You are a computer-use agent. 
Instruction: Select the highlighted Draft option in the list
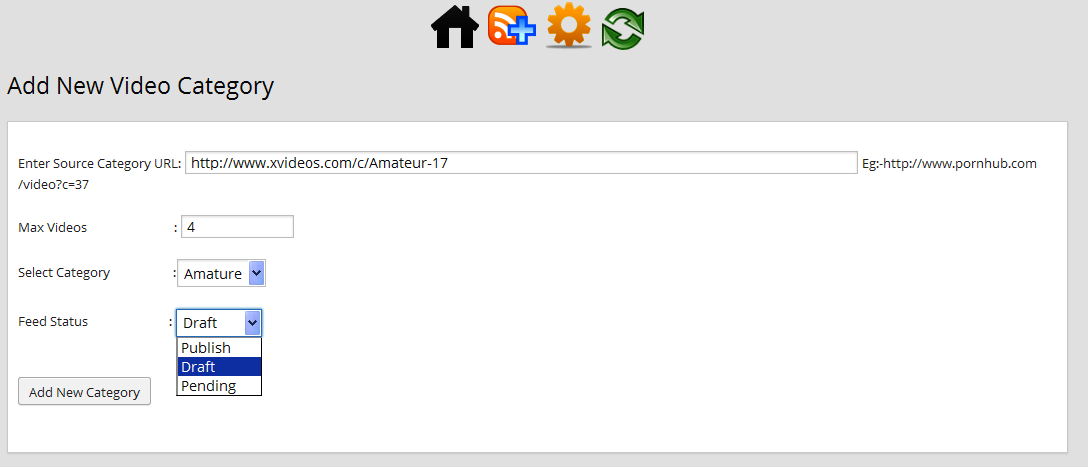pos(219,366)
